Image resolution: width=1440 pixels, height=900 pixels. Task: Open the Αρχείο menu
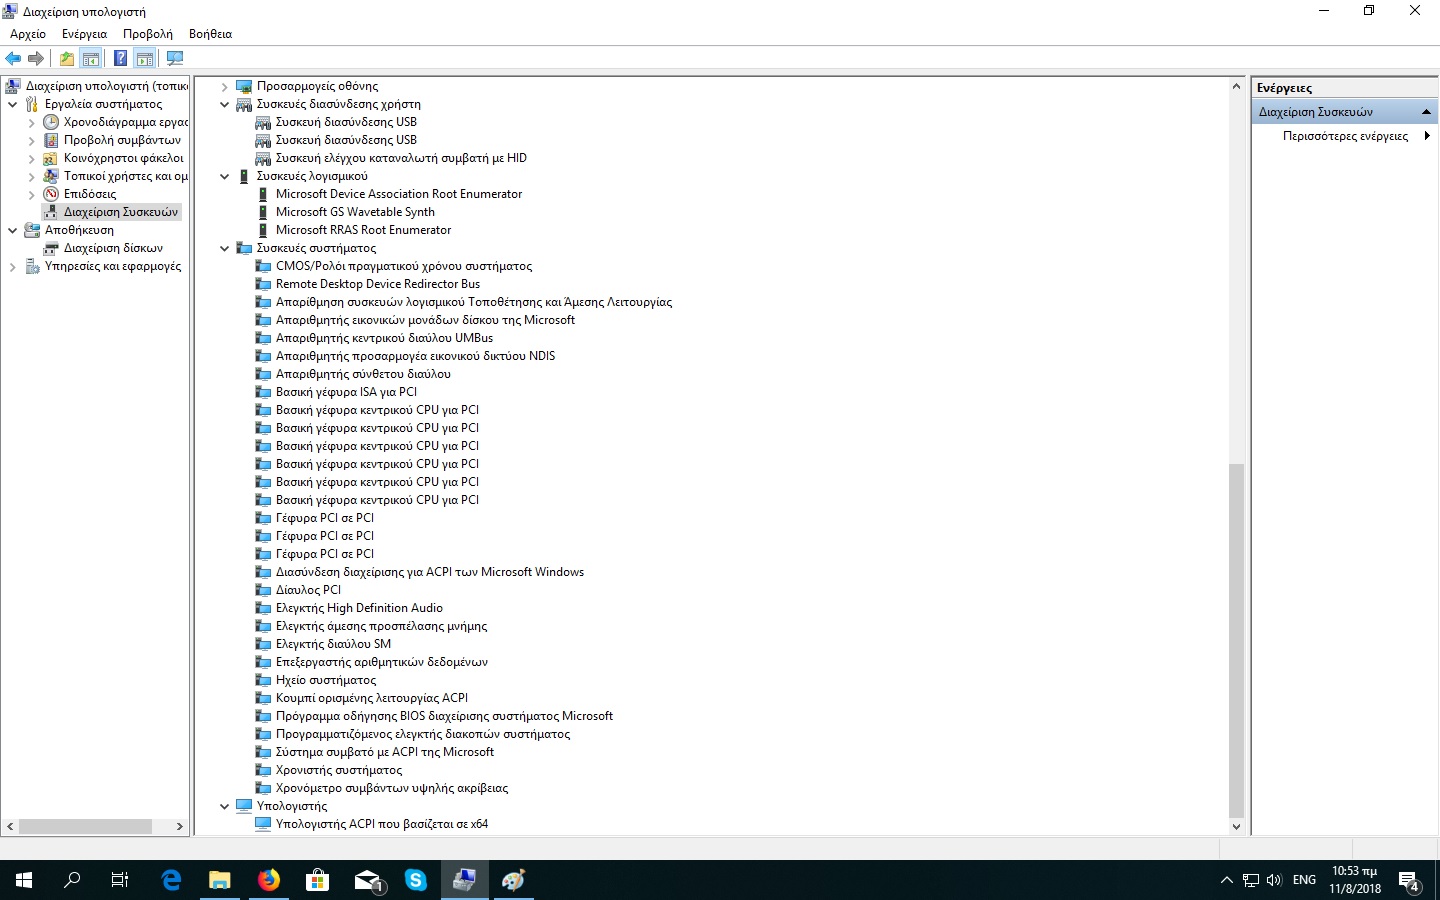28,34
